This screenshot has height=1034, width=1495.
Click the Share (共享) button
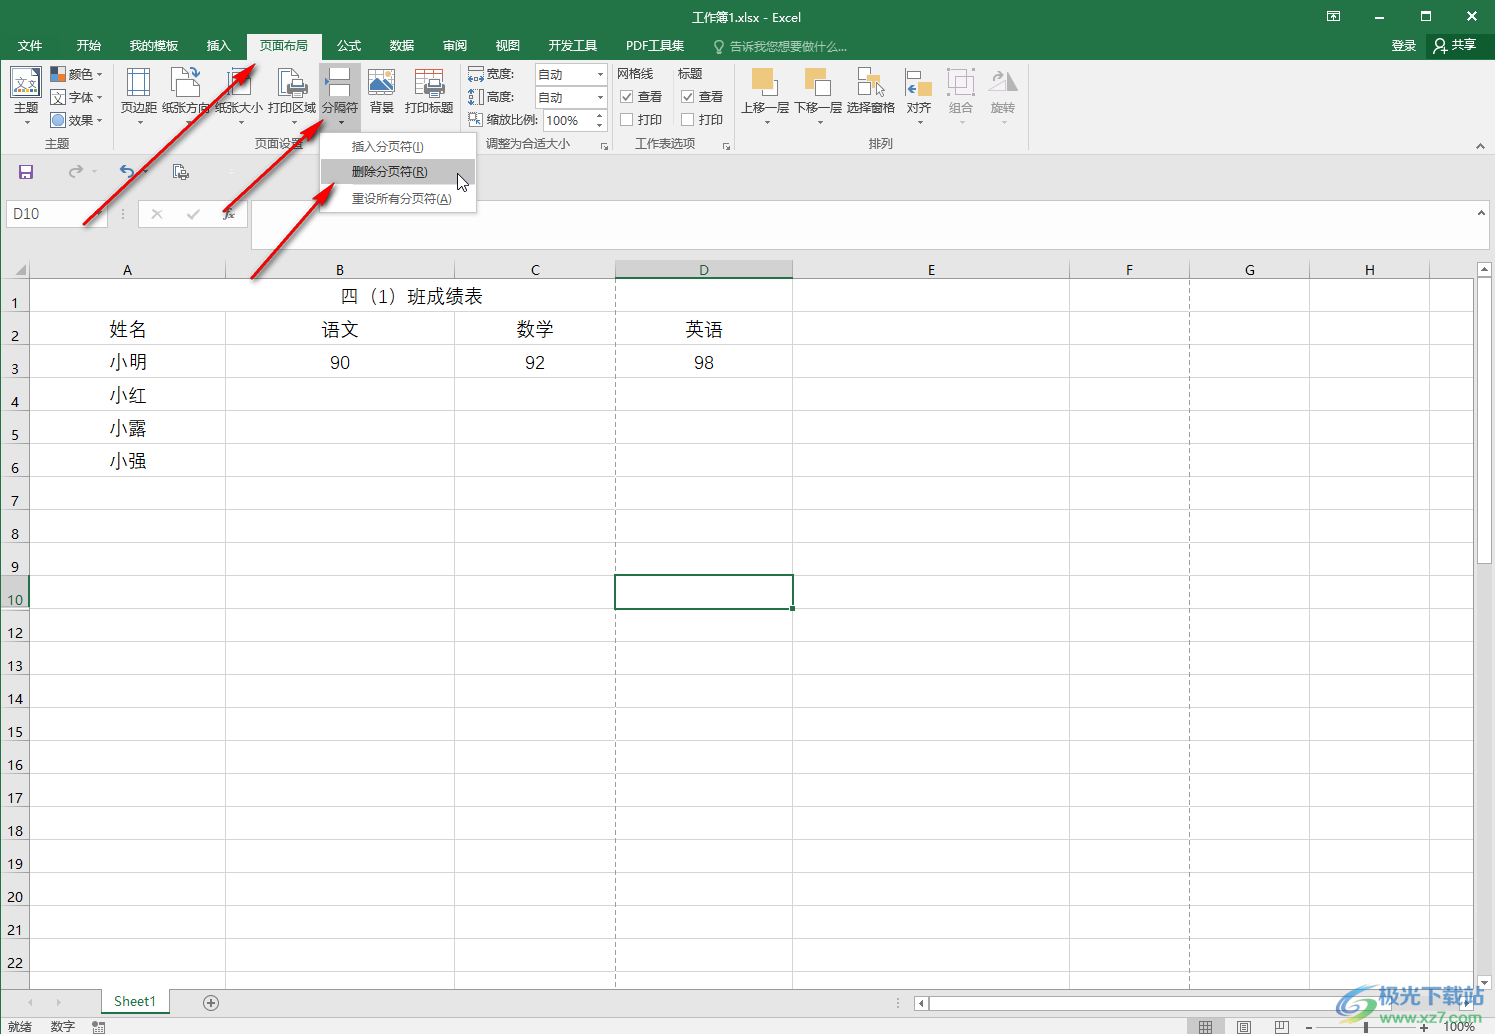(x=1456, y=45)
